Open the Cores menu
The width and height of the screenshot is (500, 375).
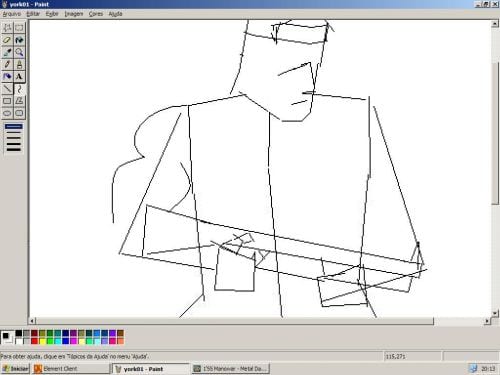tap(96, 14)
